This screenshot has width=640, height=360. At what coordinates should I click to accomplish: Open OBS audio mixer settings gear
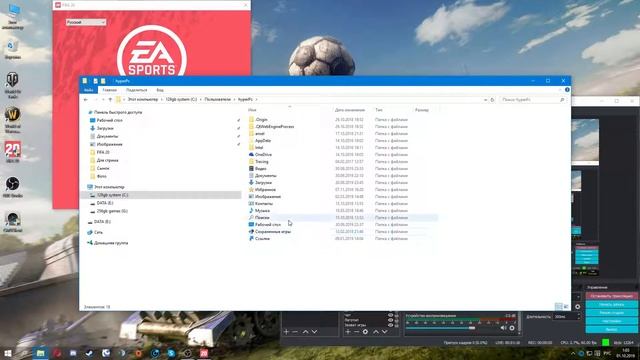(x=512, y=328)
